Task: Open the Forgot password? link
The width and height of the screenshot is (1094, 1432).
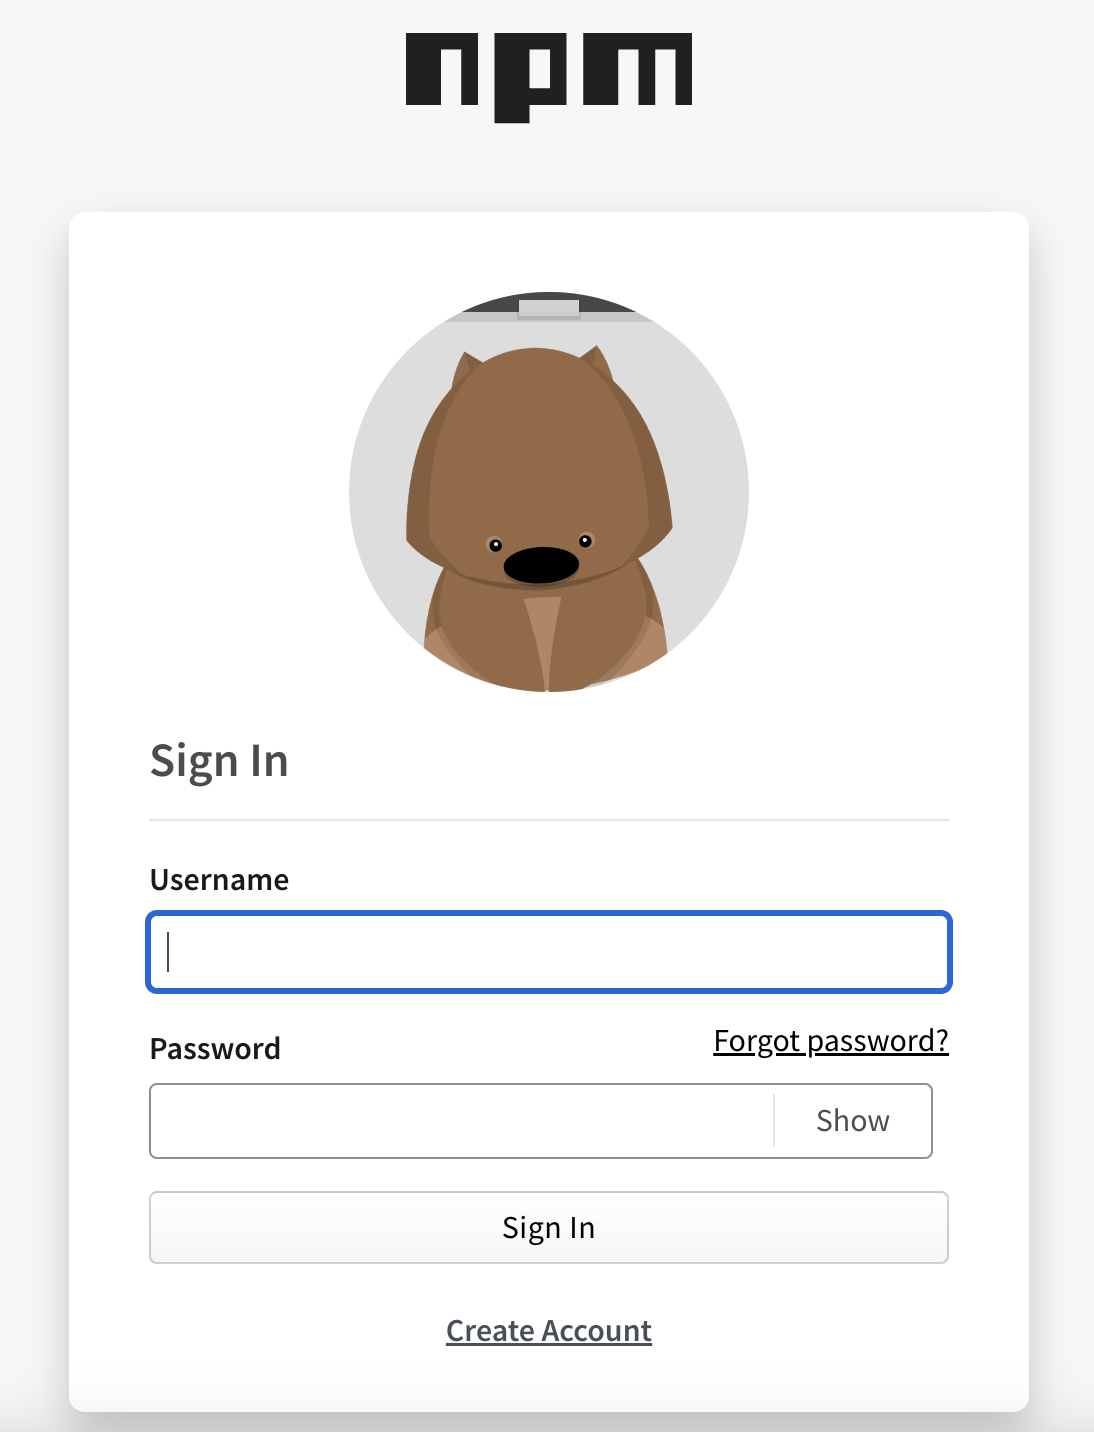Action: coord(831,1041)
